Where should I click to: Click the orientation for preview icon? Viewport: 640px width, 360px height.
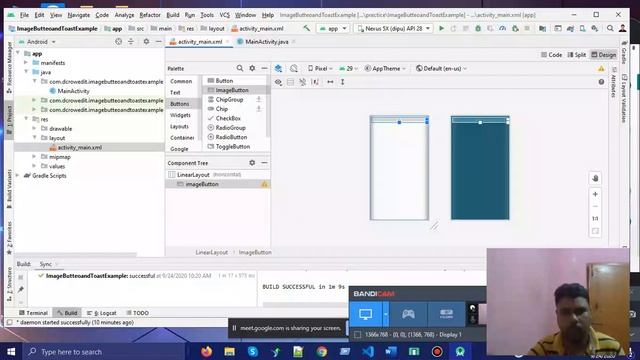tap(293, 68)
